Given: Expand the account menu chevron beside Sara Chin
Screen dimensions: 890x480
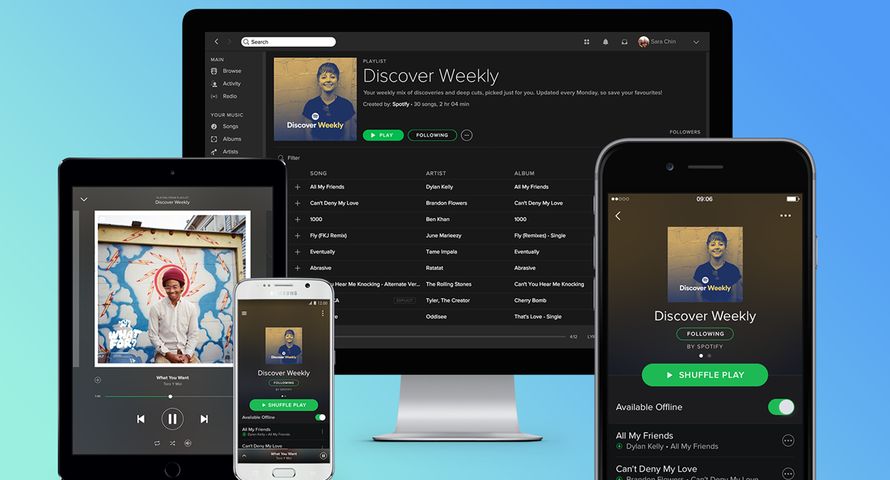Looking at the screenshot, I should click(696, 42).
